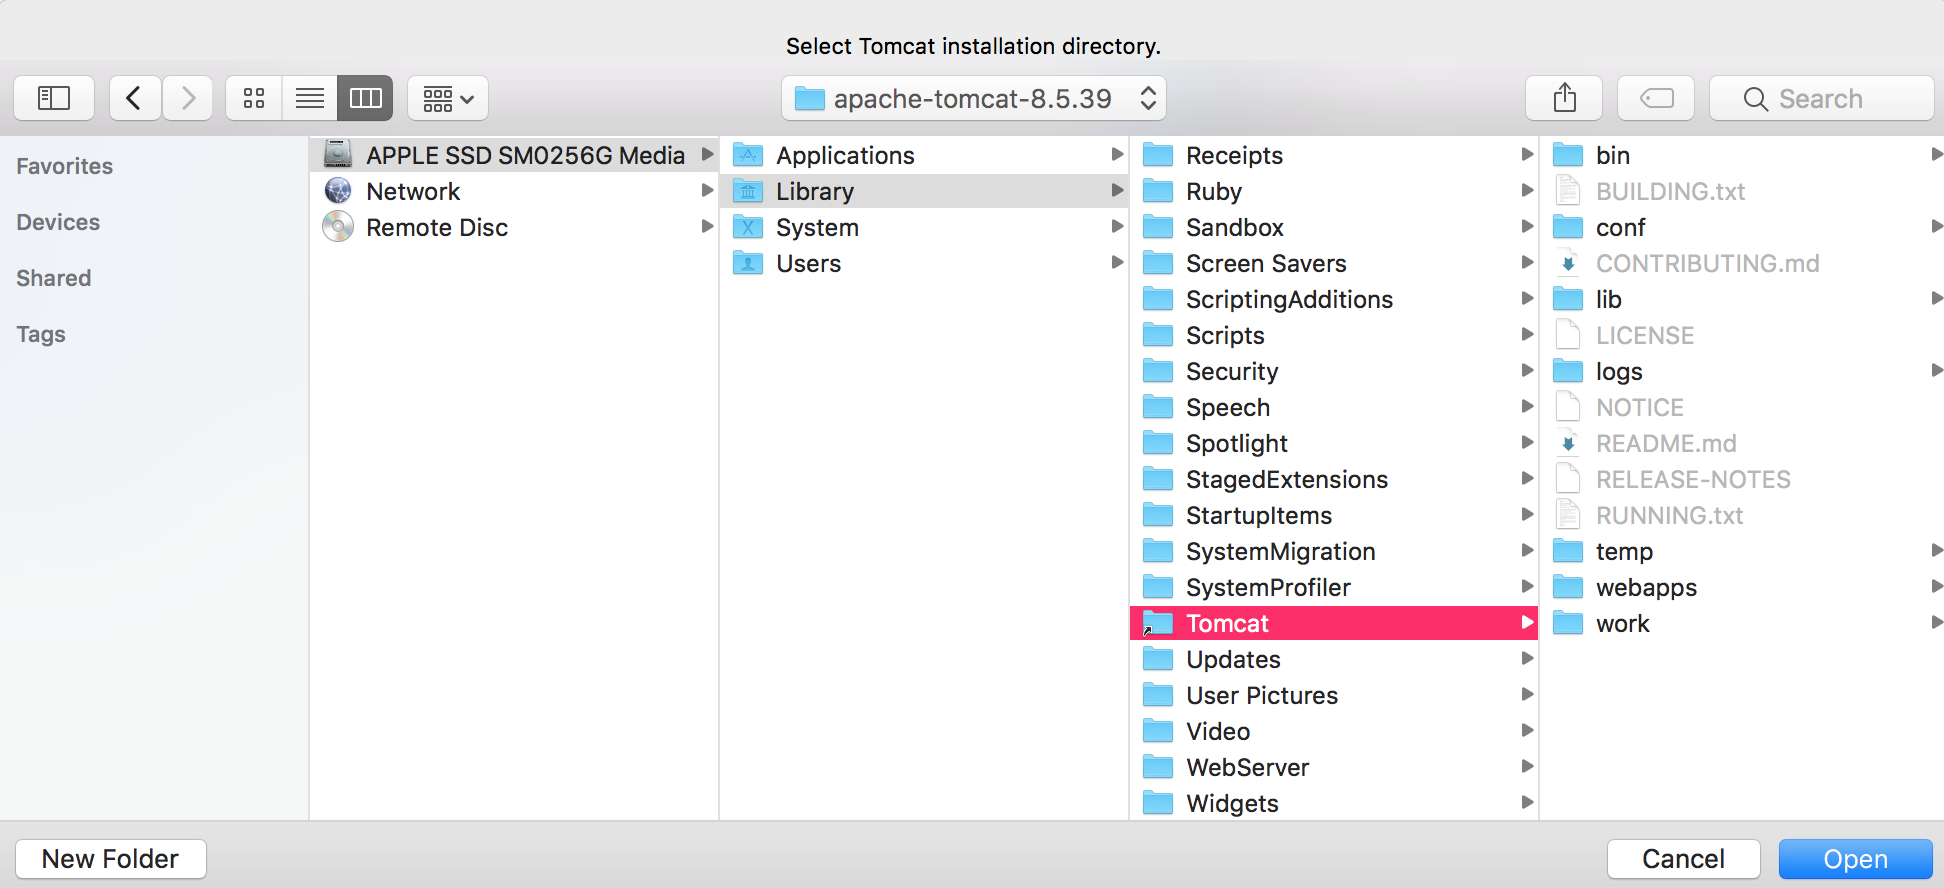This screenshot has width=1944, height=888.
Task: Select the Library folder icon
Action: click(x=748, y=191)
